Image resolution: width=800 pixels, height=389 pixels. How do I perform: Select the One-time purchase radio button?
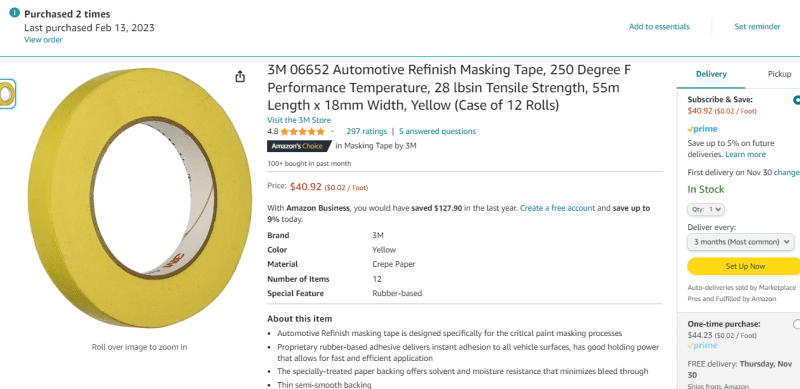tap(796, 324)
